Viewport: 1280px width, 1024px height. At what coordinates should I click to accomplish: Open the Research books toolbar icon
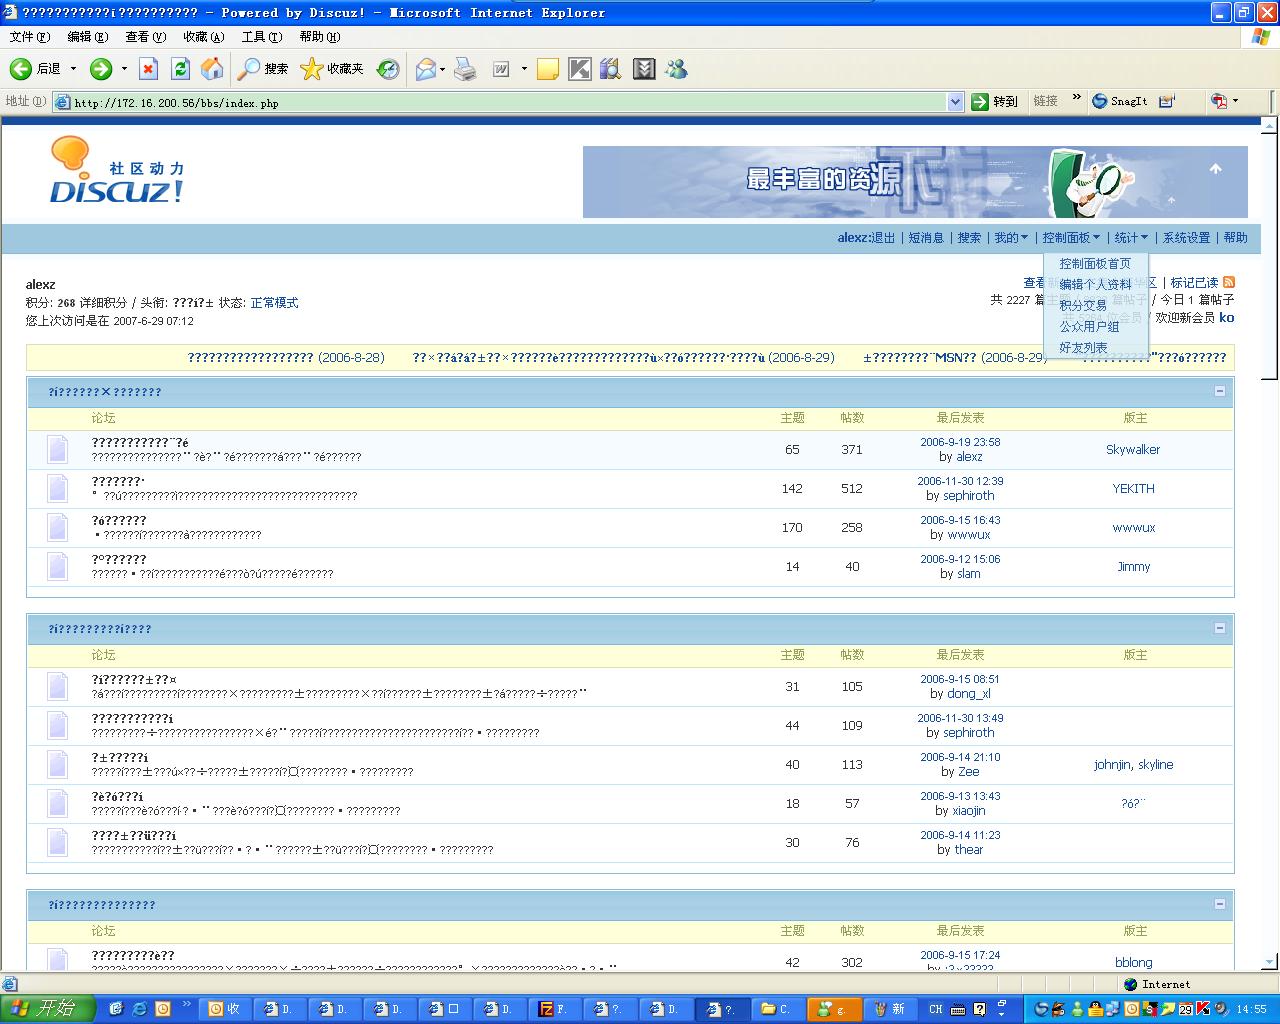click(x=611, y=69)
